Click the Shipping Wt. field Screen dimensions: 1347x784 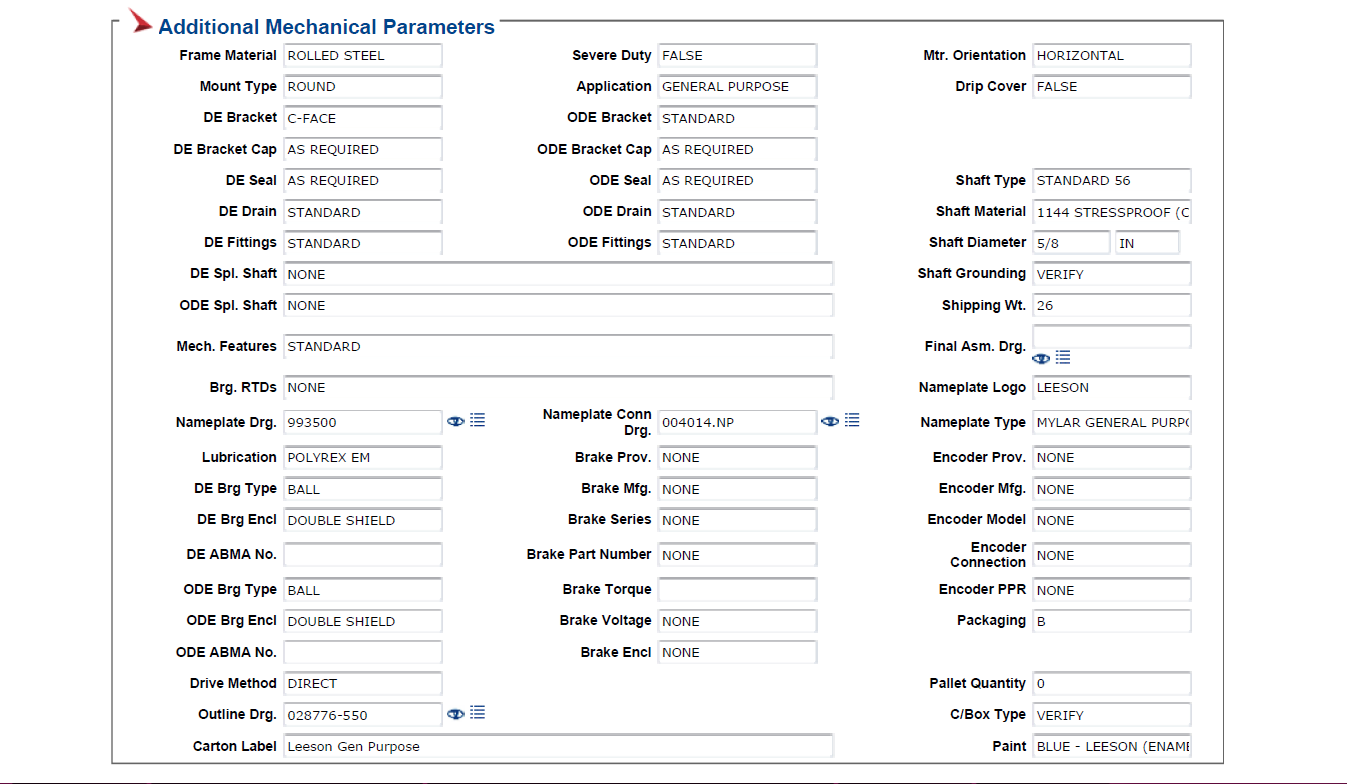pos(1112,305)
